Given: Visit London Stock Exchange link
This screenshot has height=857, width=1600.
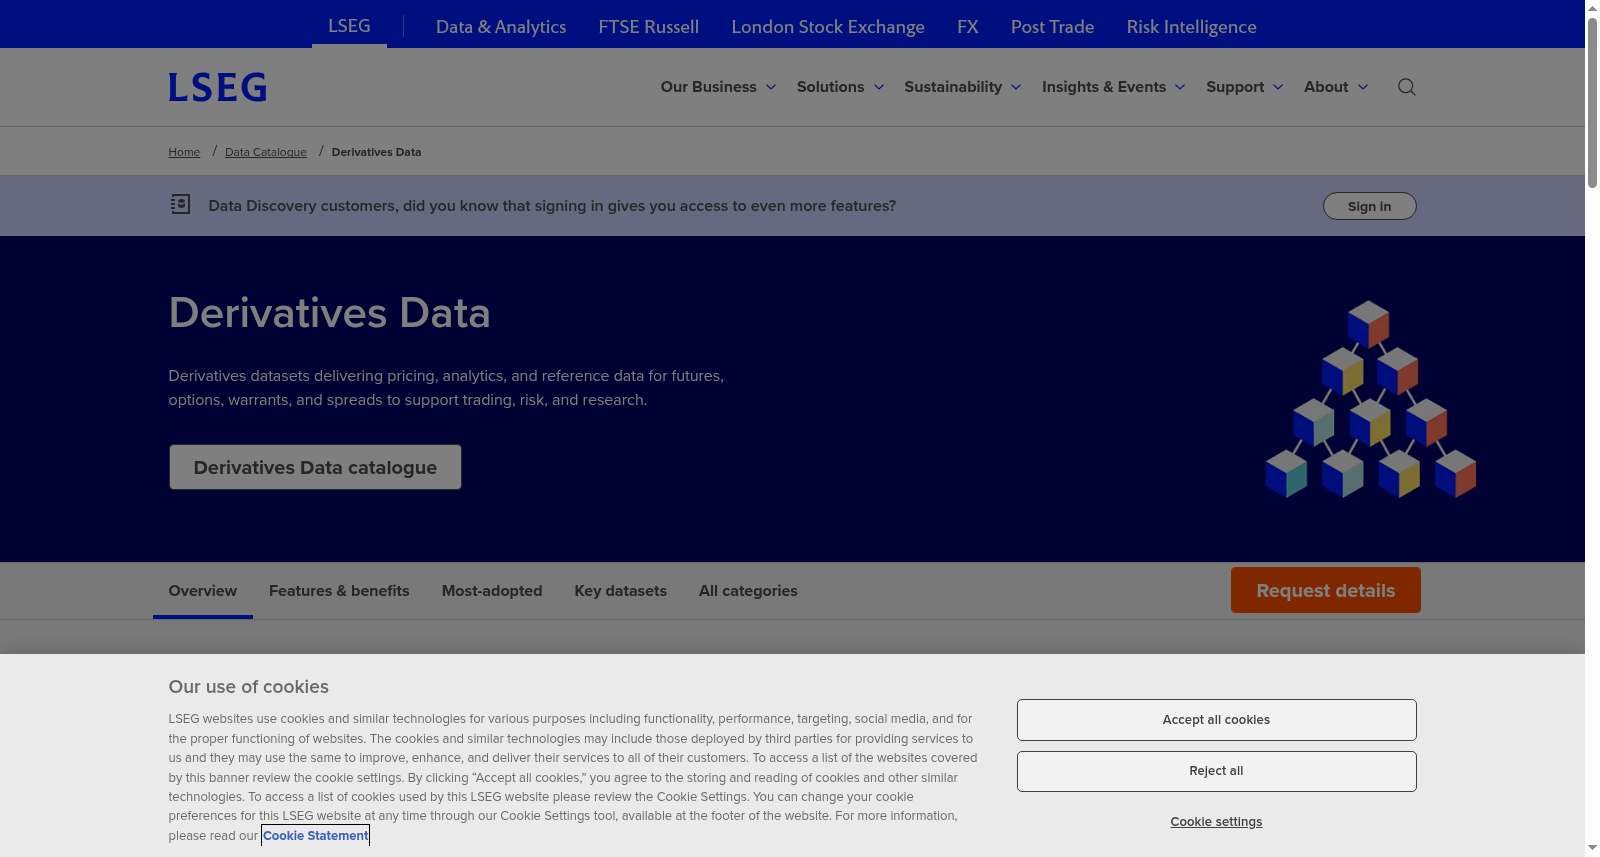Looking at the screenshot, I should pos(828,27).
